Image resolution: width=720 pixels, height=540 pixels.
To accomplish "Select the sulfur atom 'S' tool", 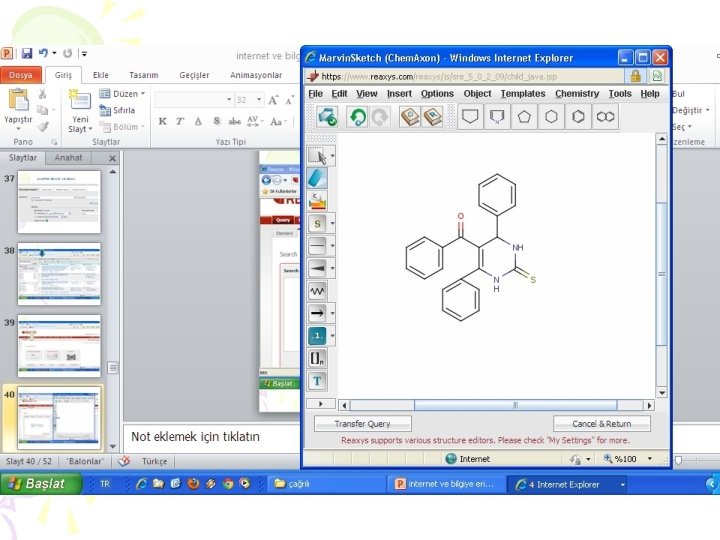I will pyautogui.click(x=317, y=224).
